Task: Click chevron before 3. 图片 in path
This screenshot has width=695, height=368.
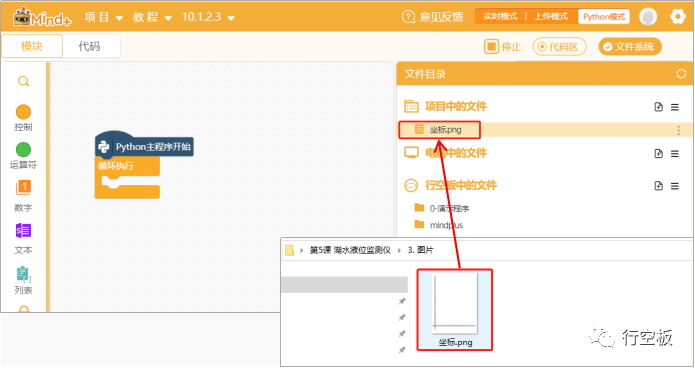Action: point(399,250)
